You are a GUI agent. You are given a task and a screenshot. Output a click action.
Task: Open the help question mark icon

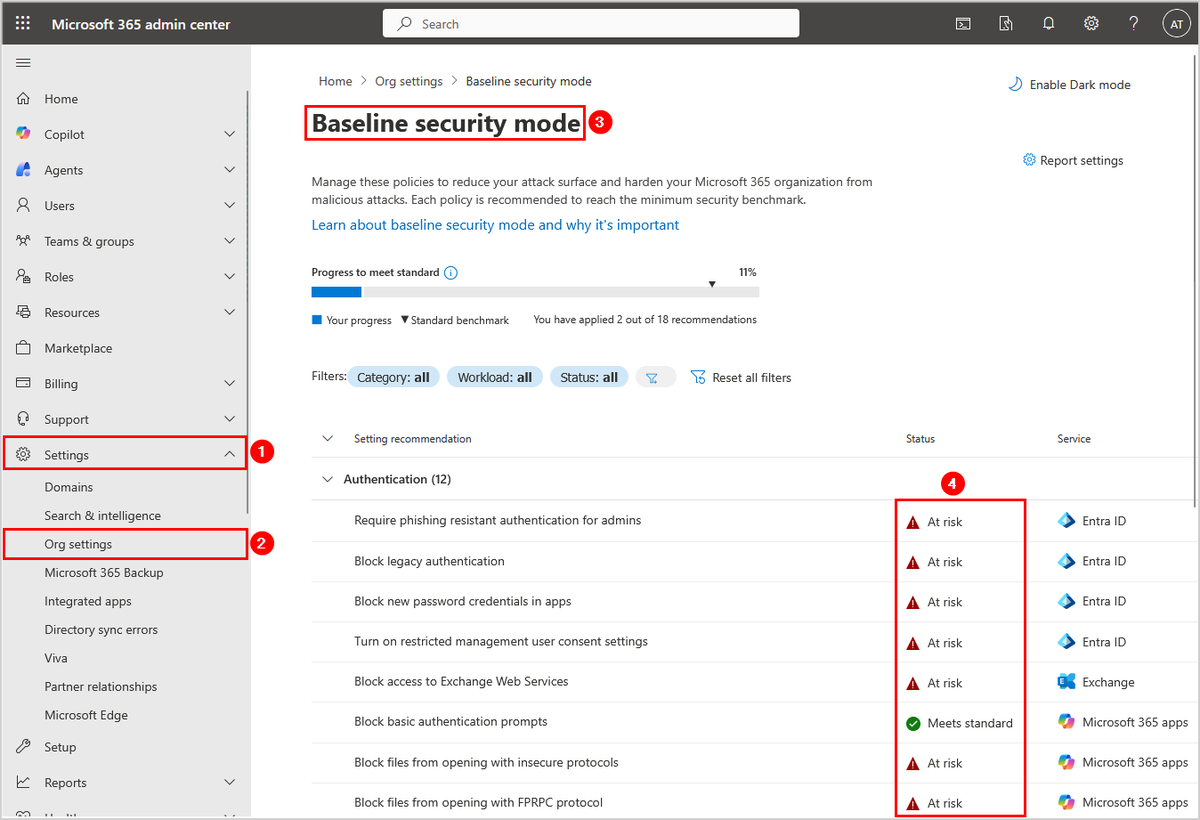(1133, 23)
